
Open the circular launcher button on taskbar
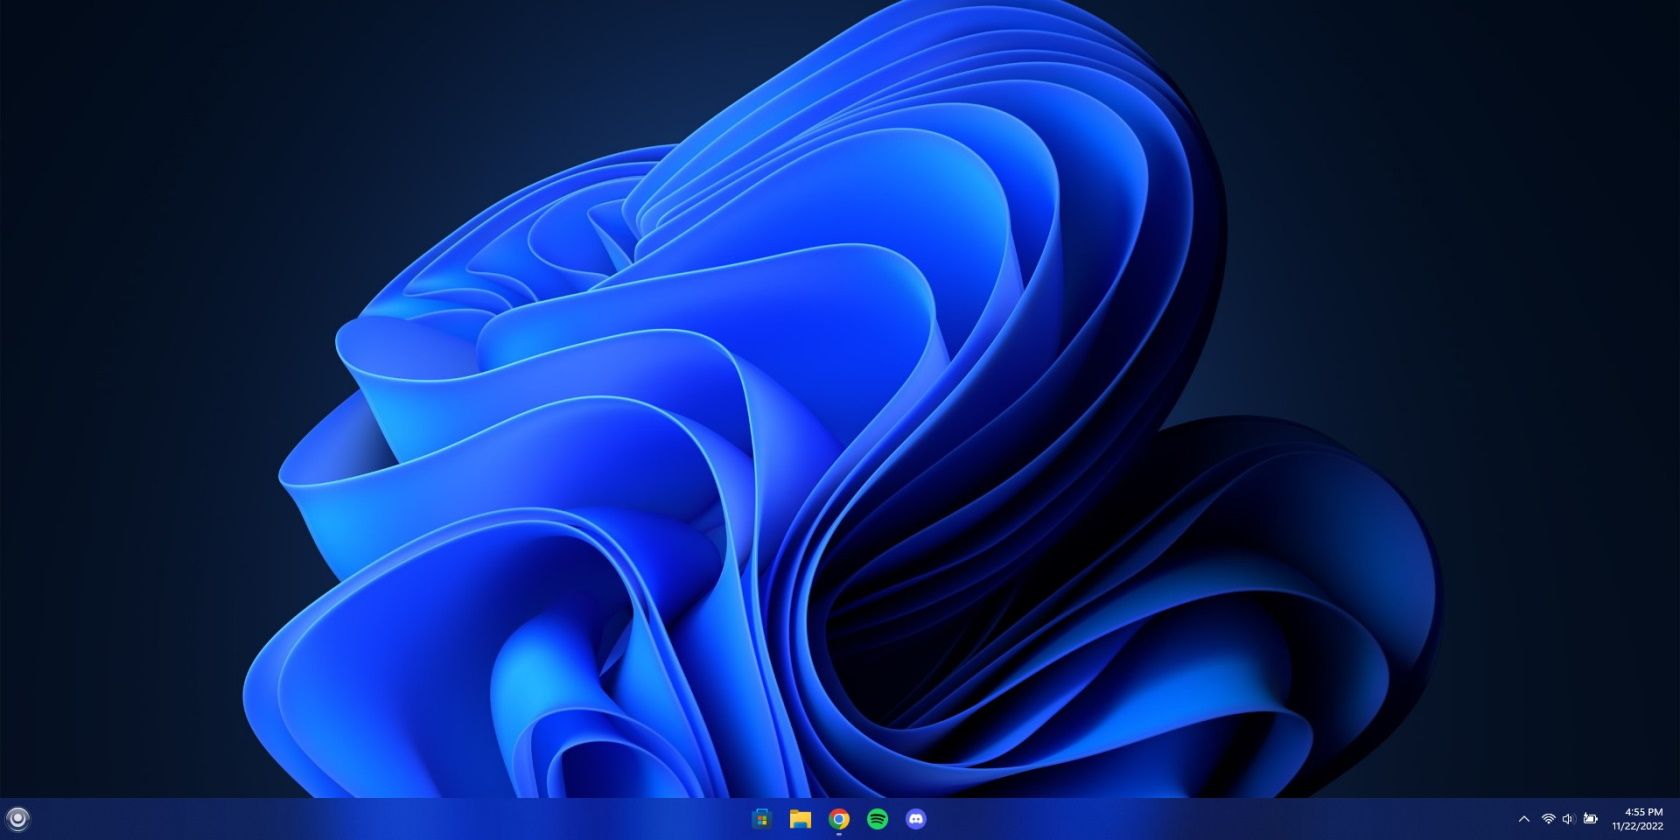click(x=16, y=819)
